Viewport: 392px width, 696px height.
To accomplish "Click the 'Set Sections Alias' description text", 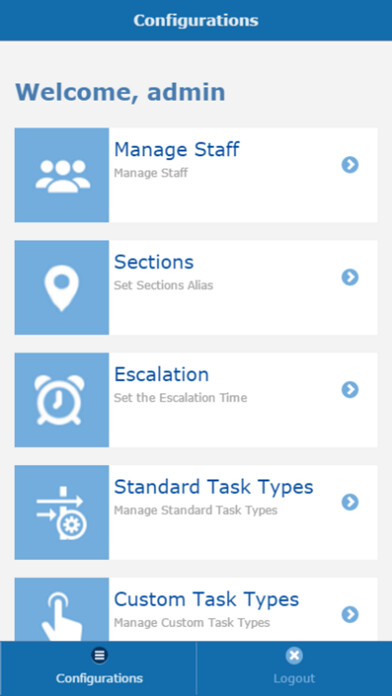I will tap(163, 285).
